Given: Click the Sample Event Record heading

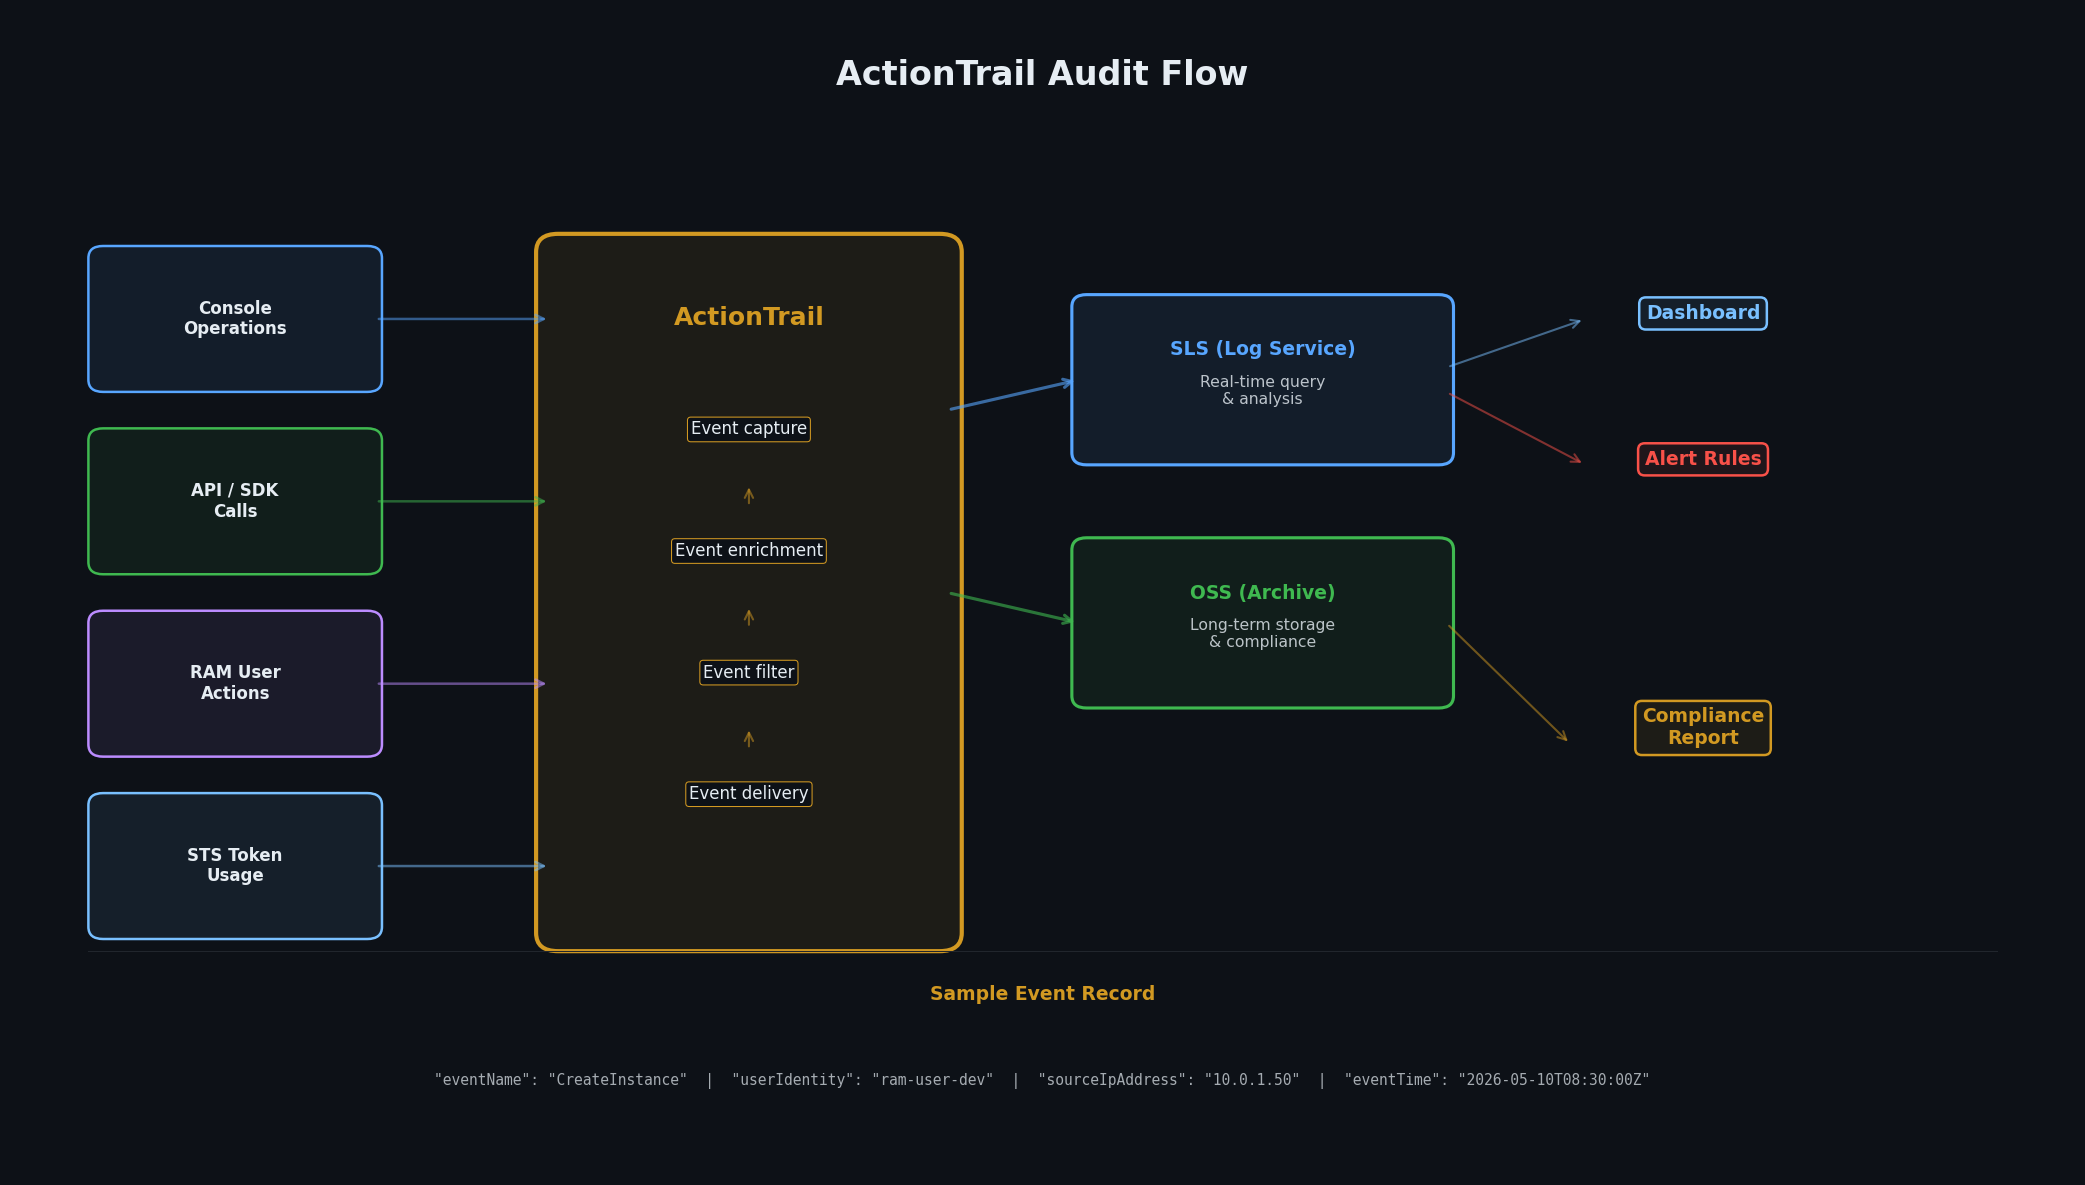Looking at the screenshot, I should coord(1042,994).
